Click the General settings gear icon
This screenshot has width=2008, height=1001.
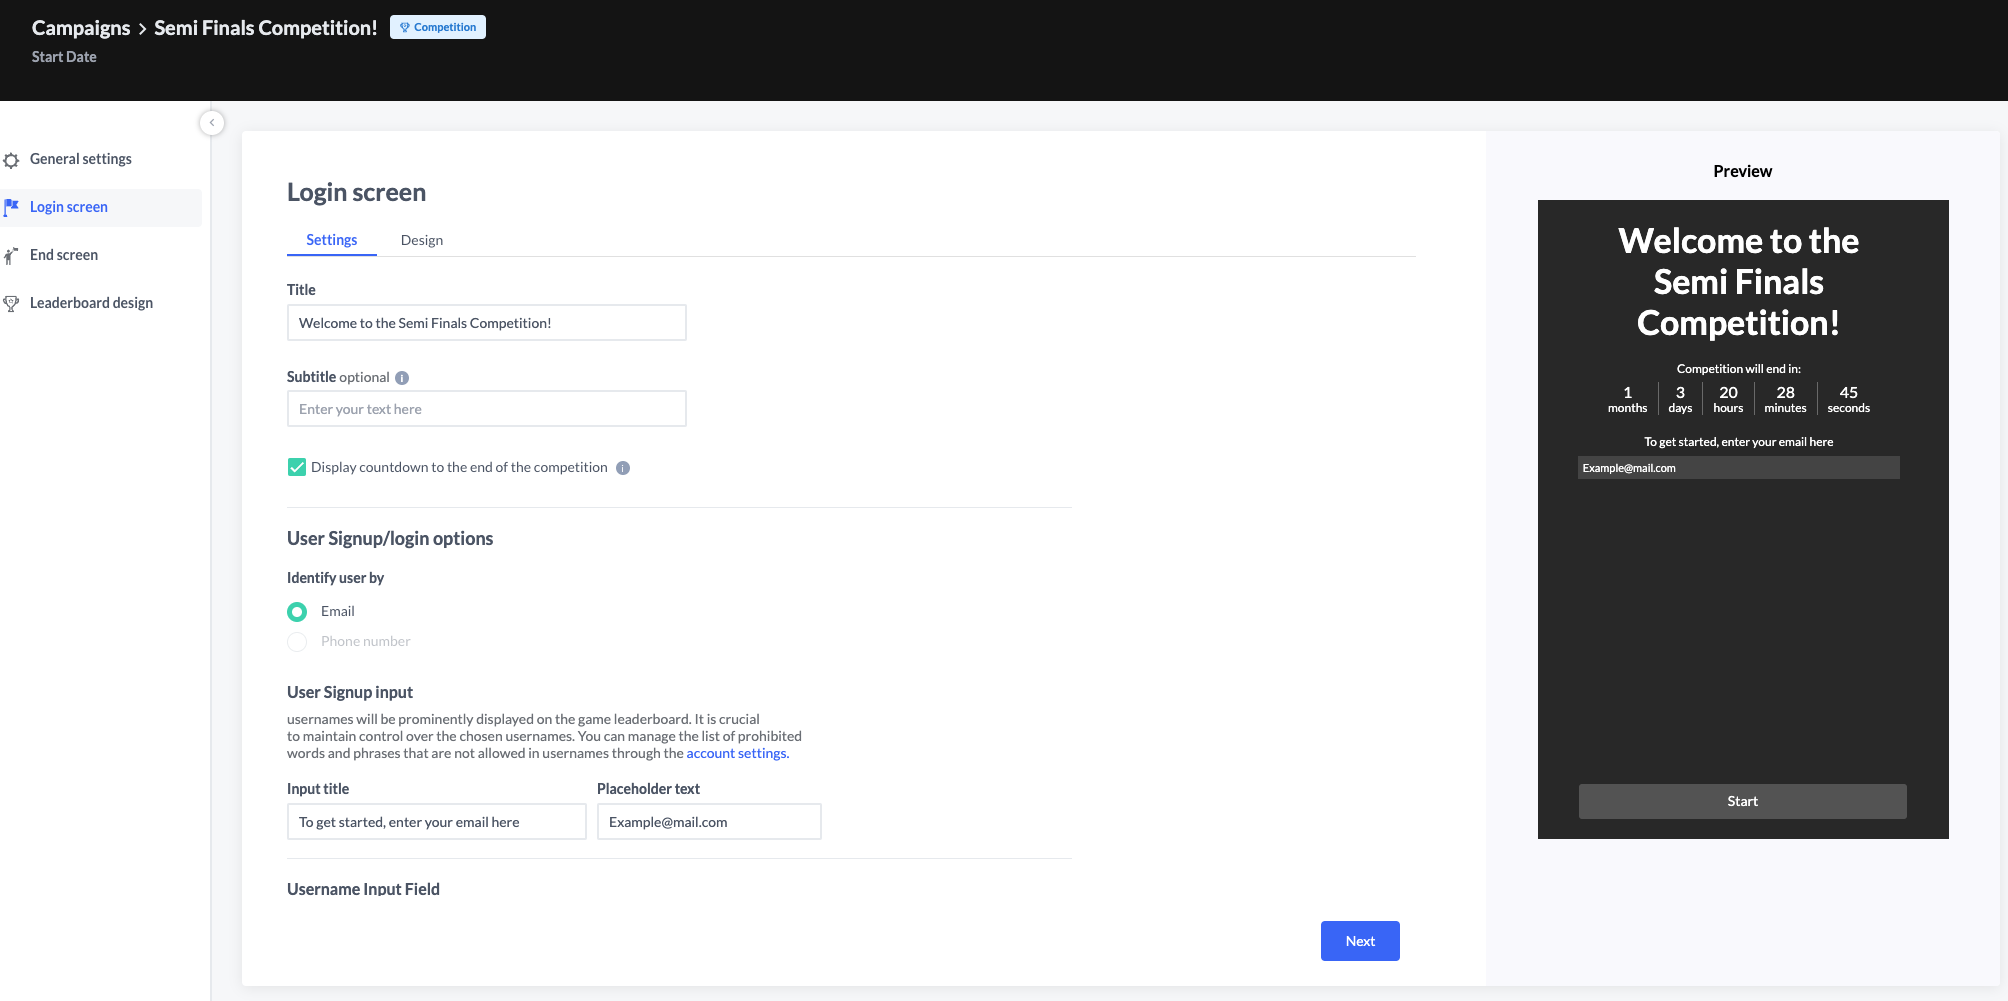tap(11, 160)
